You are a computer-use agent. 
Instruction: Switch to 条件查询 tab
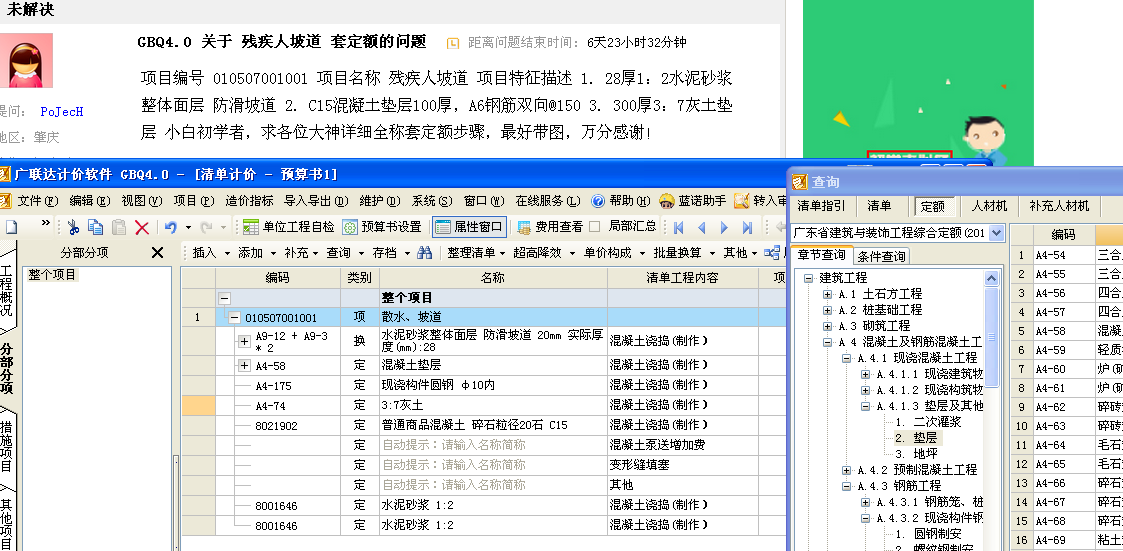pyautogui.click(x=882, y=256)
